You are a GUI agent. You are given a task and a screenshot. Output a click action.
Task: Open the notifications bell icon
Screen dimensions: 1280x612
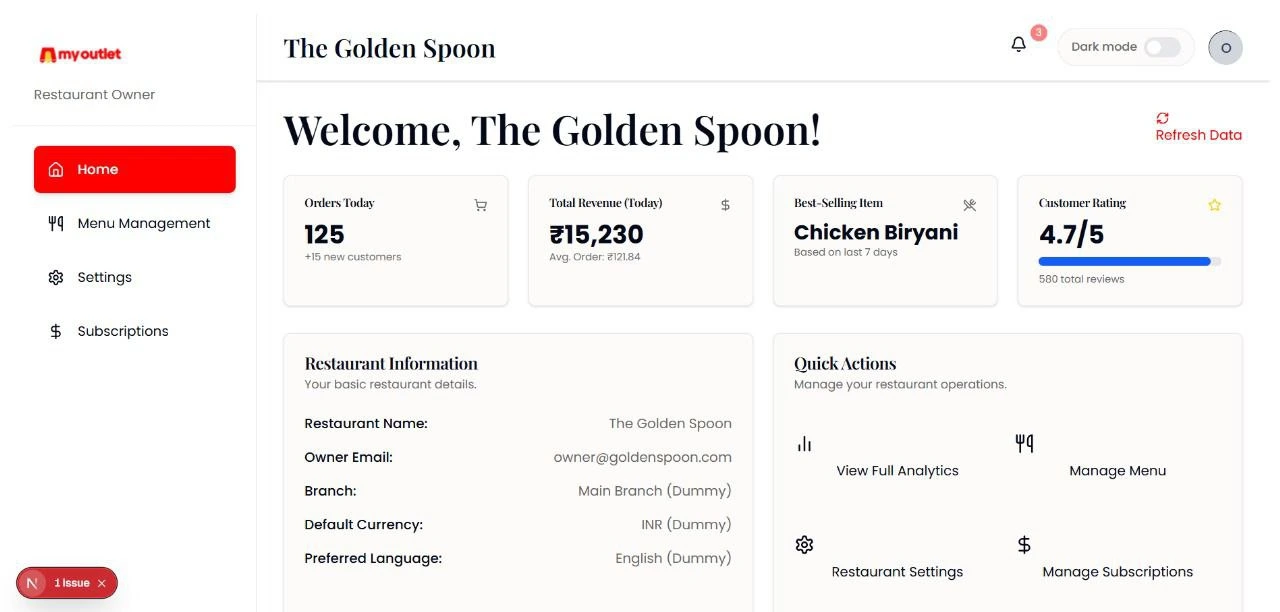pyautogui.click(x=1018, y=45)
